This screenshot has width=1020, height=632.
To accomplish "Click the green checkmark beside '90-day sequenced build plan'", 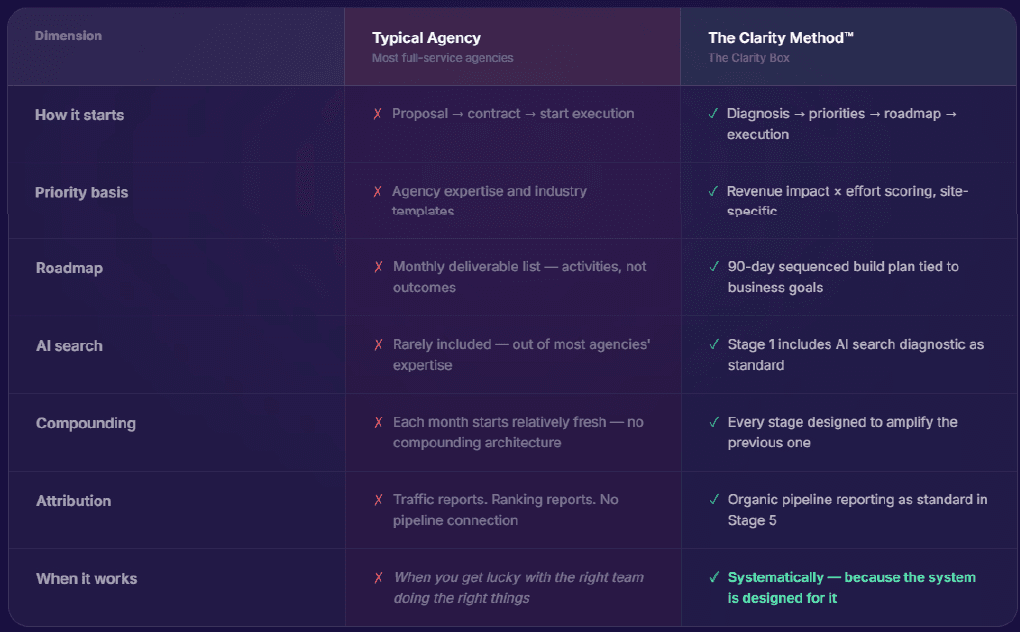I will pyautogui.click(x=714, y=267).
